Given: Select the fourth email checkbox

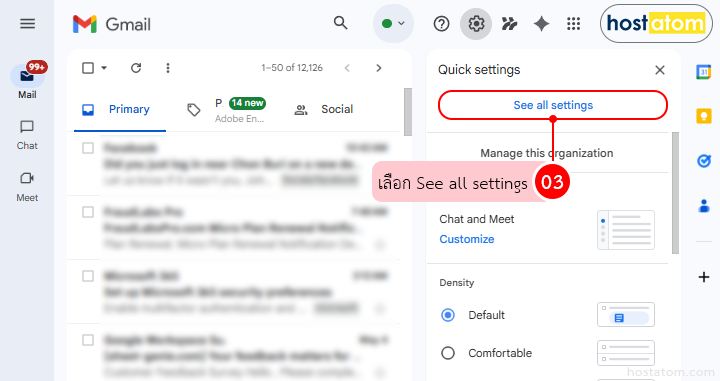Looking at the screenshot, I should 88,340.
